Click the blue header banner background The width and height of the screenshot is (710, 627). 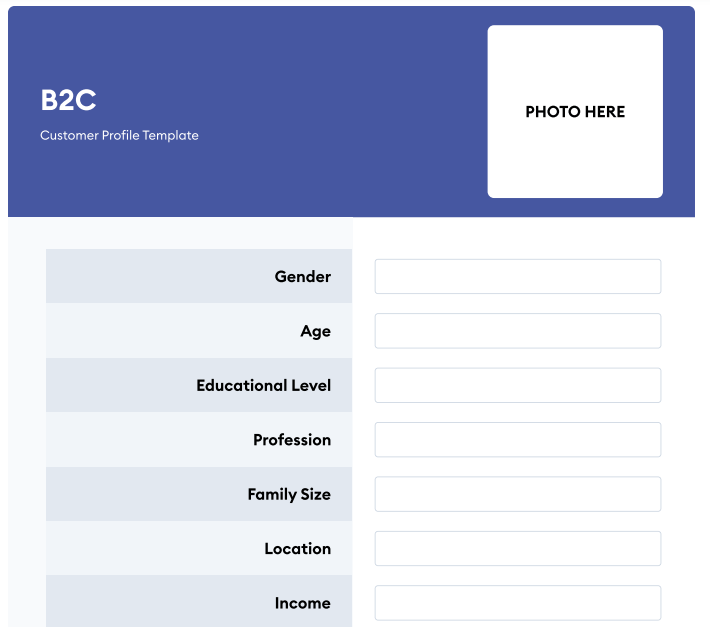click(300, 60)
